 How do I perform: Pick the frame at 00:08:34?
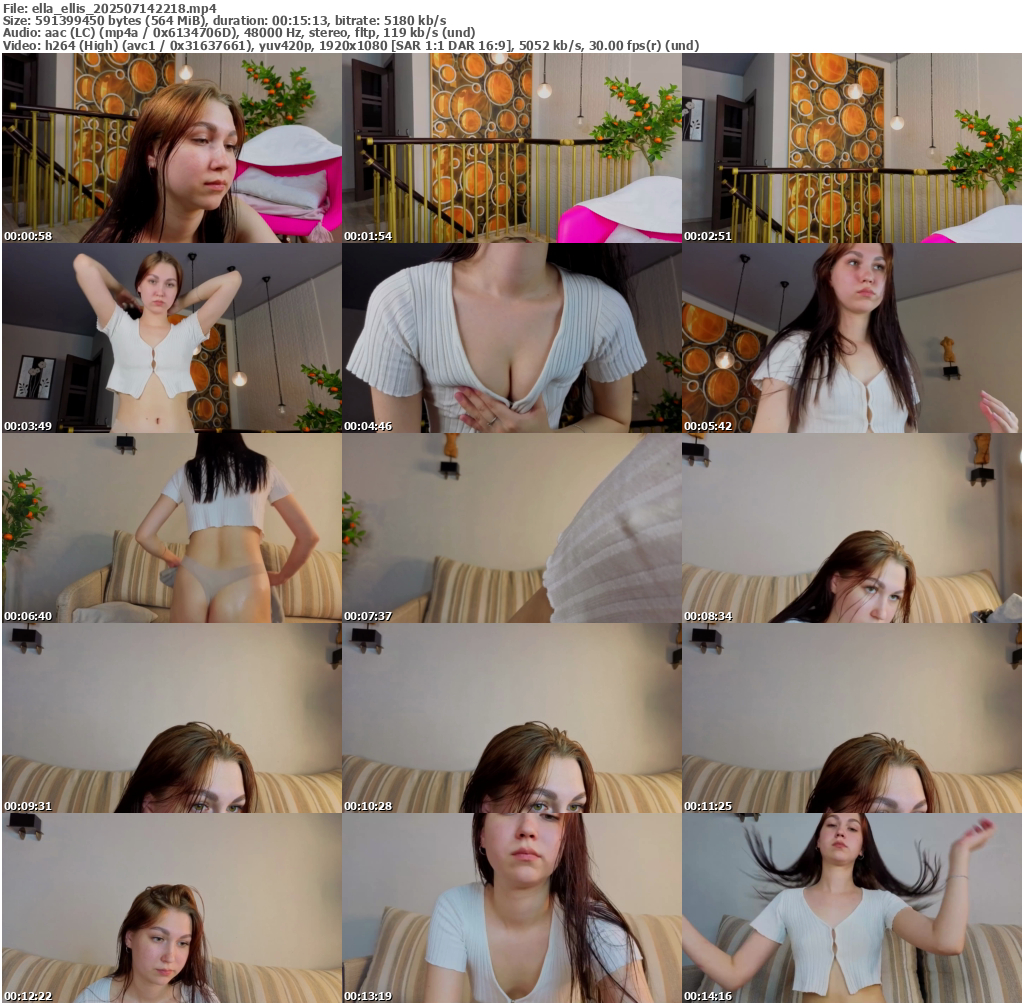[x=852, y=528]
